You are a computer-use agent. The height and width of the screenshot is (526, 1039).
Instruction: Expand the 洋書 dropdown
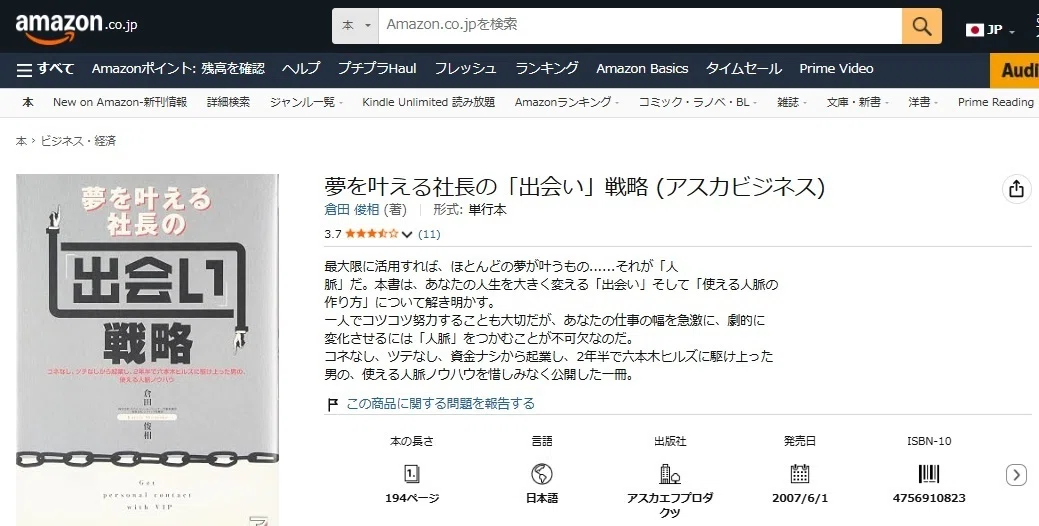(923, 102)
